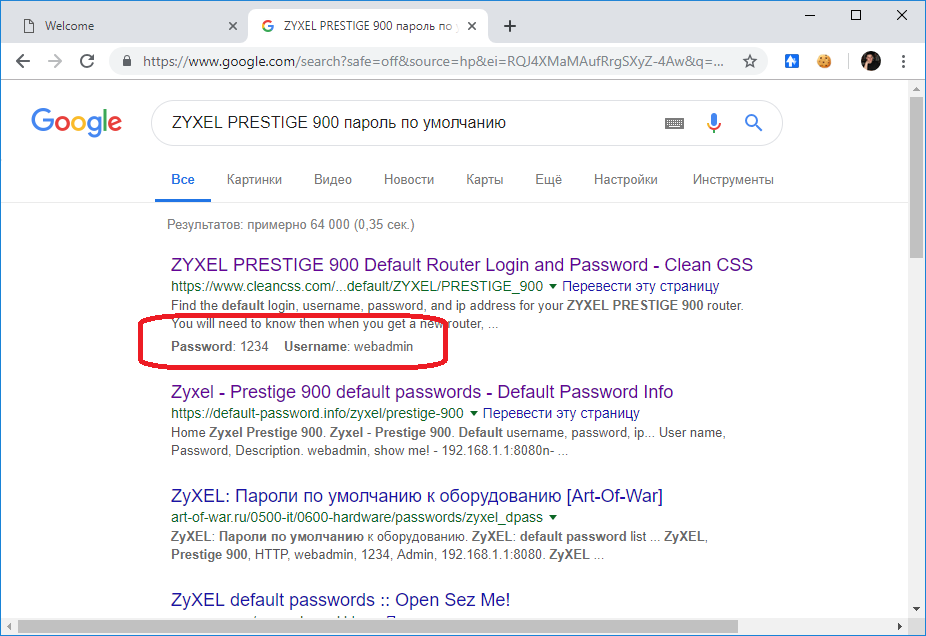This screenshot has width=926, height=636.
Task: Expand the dropdown arrow next to the cleancss.com URL
Action: [553, 286]
